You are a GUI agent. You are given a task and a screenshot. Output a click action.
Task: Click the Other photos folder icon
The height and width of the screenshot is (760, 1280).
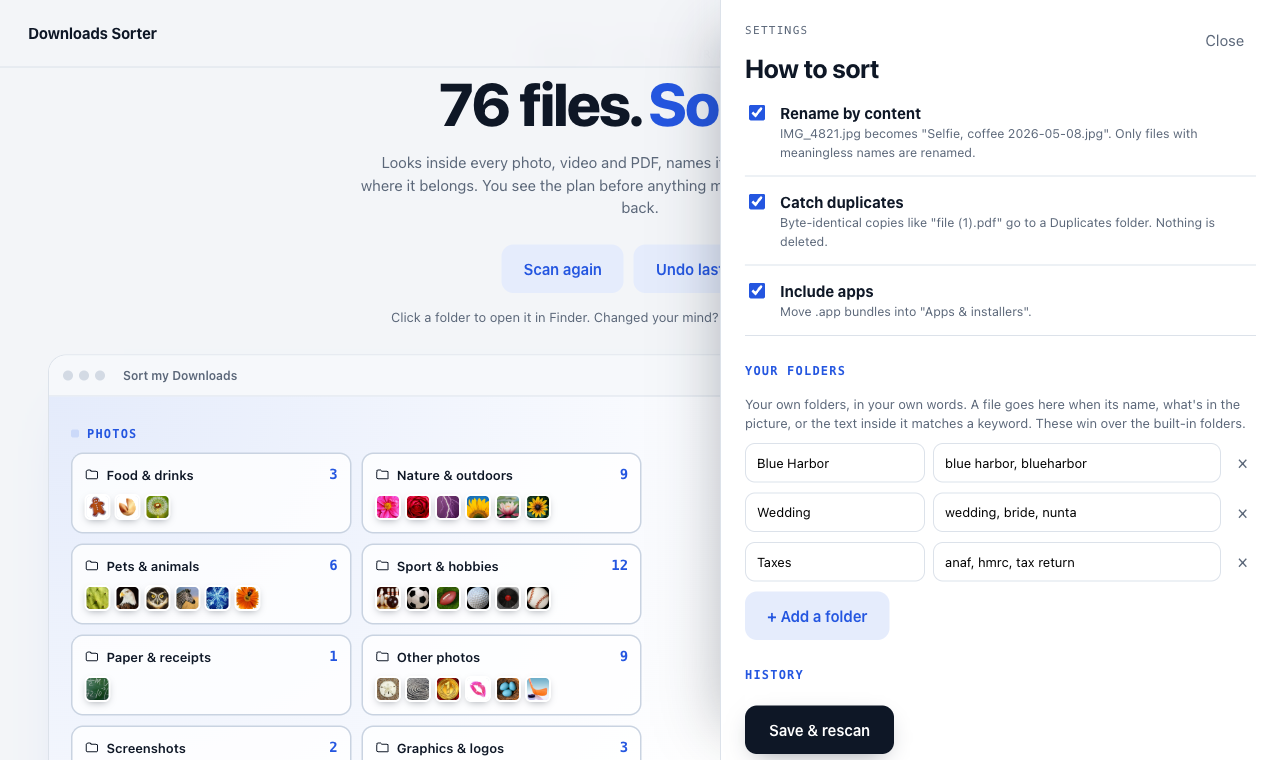[382, 657]
